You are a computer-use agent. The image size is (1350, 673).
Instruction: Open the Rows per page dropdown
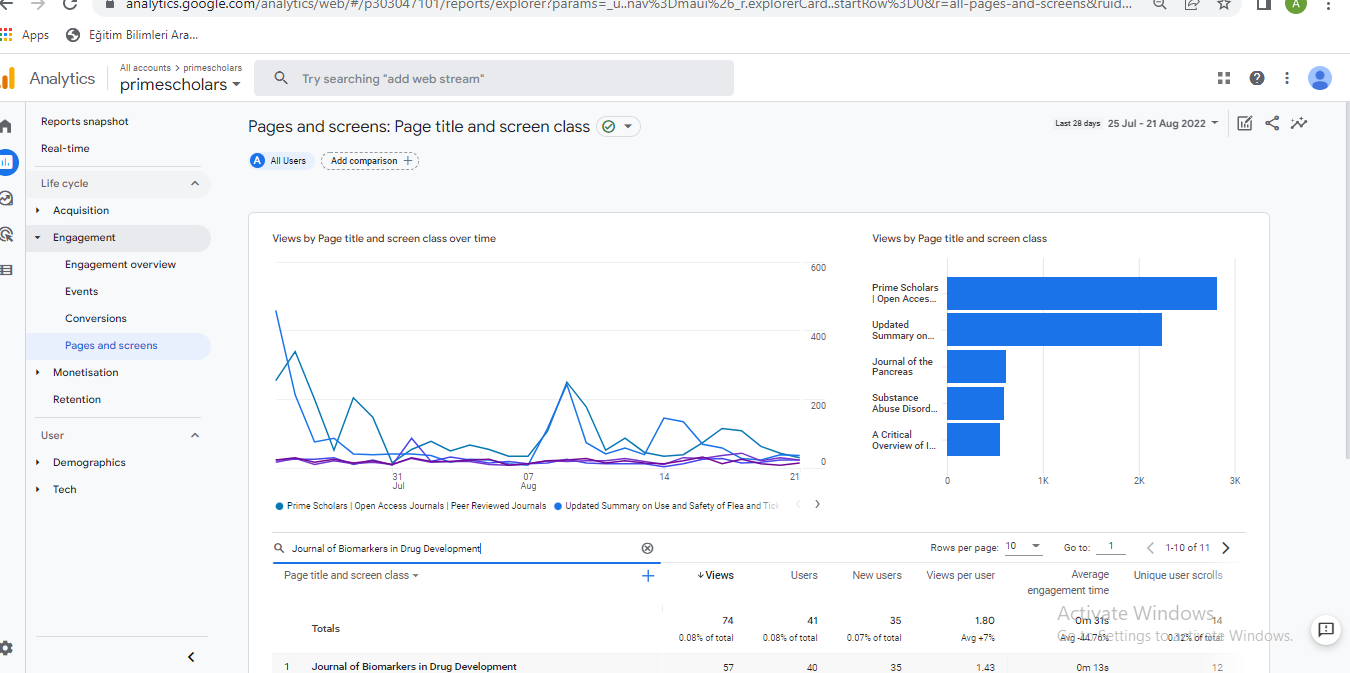[x=1023, y=547]
